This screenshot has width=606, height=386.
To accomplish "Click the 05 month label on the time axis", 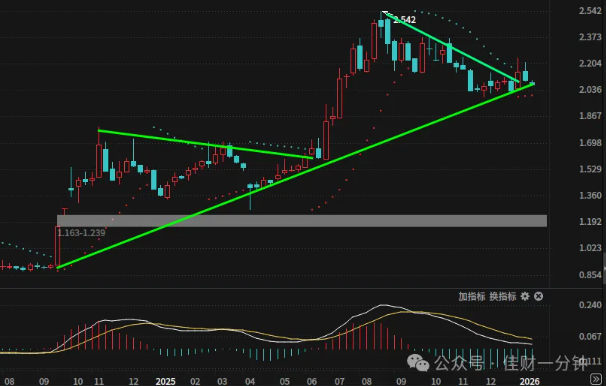I will coord(284,381).
